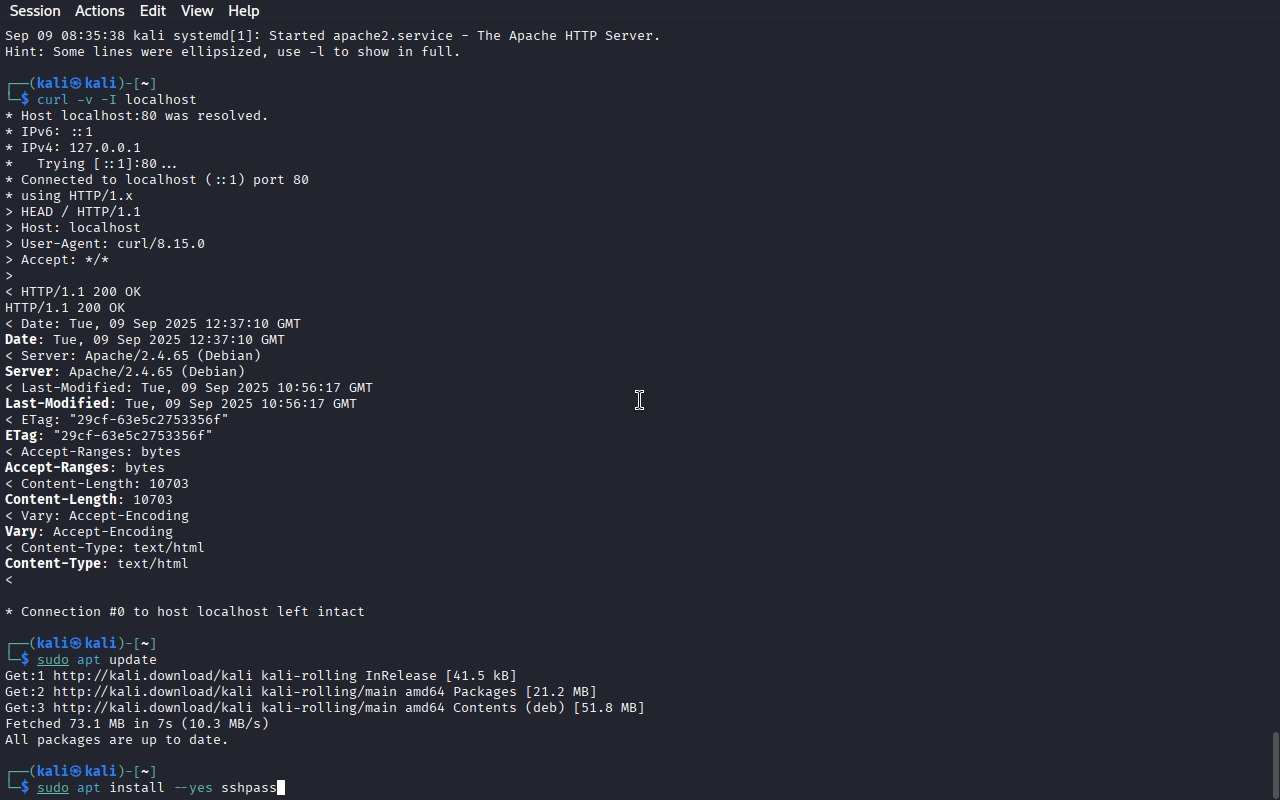This screenshot has width=1280, height=800.
Task: Click the 'sudo apt update' command line
Action: pos(97,660)
